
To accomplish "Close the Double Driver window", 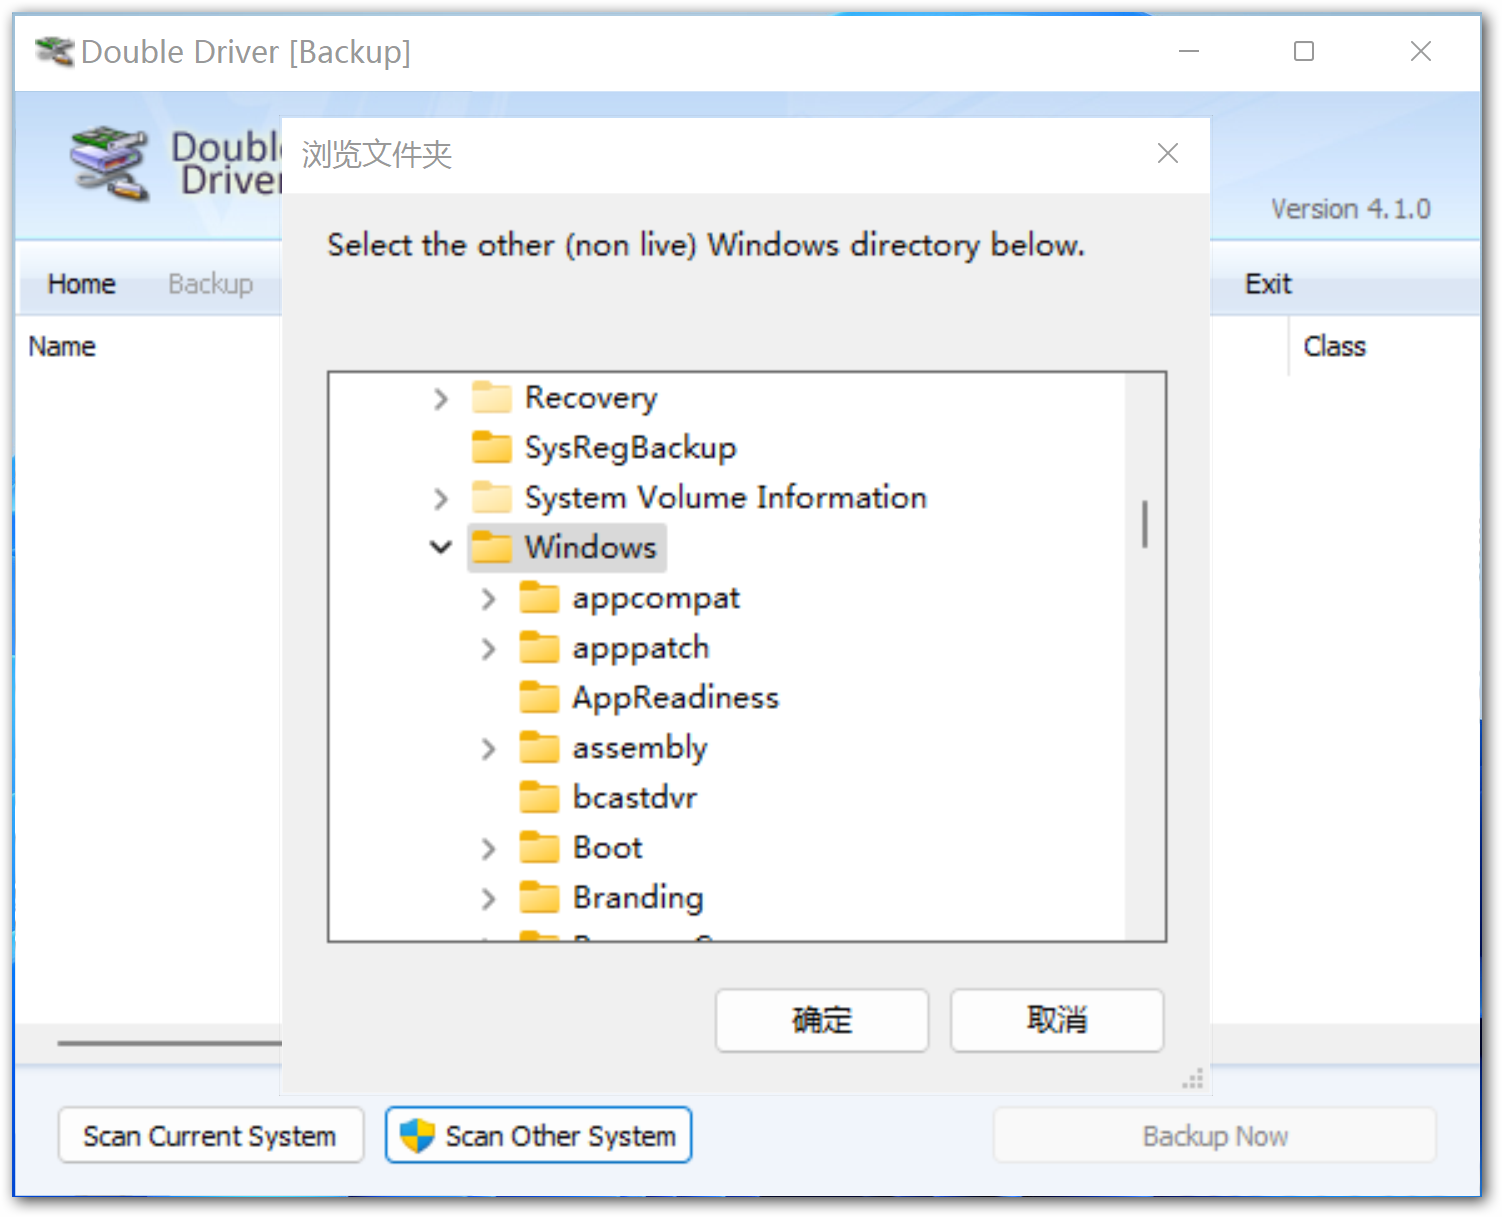I will tap(1421, 51).
